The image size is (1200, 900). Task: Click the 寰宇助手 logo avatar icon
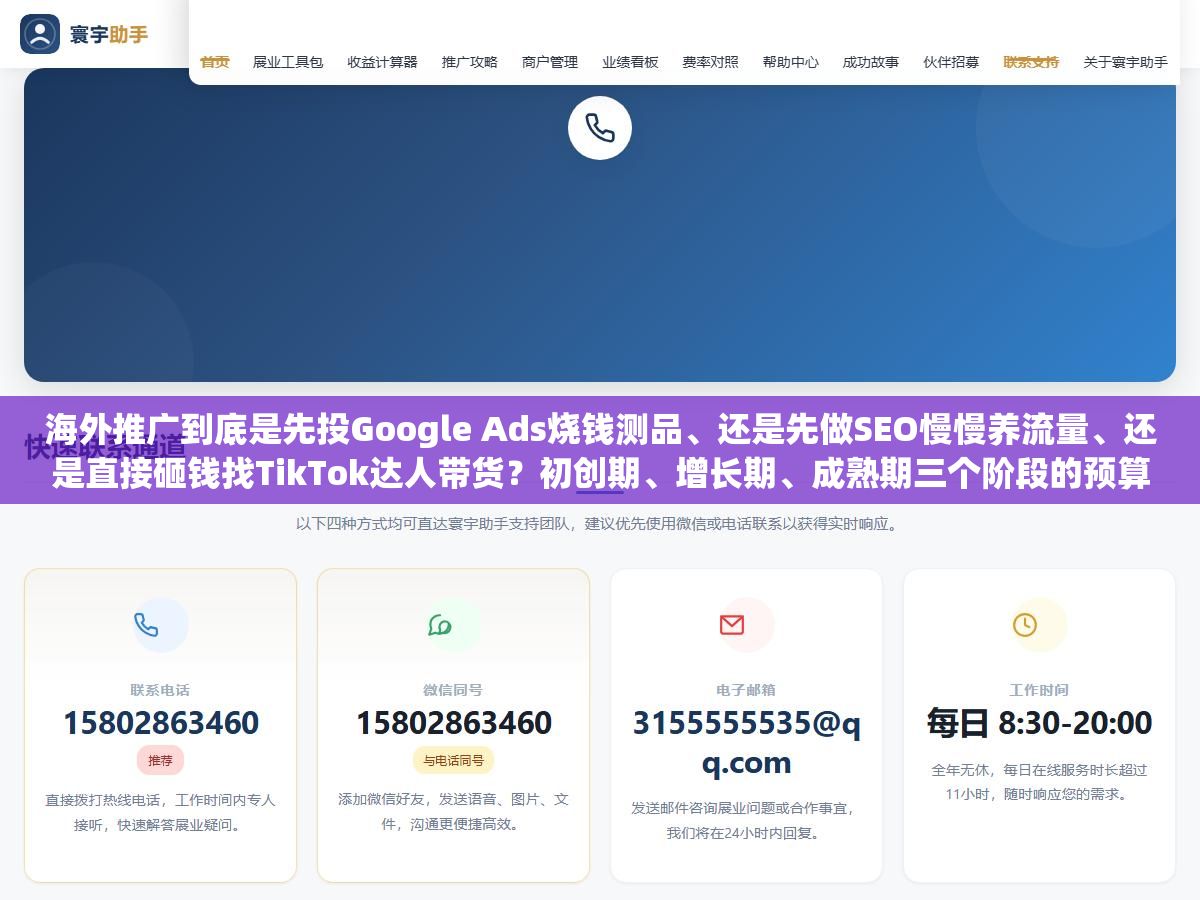[x=40, y=34]
